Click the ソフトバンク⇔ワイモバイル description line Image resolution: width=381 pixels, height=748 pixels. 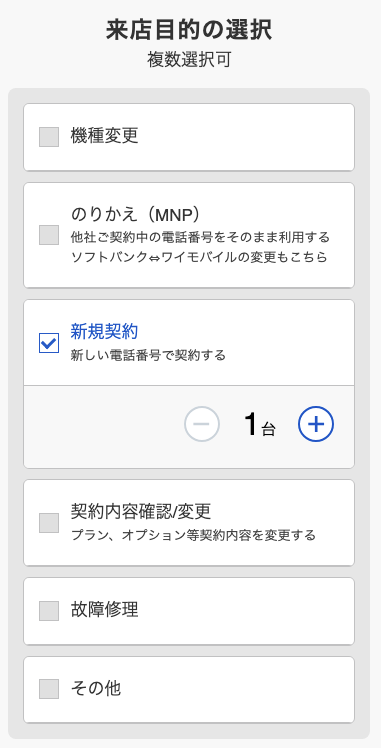[199, 257]
